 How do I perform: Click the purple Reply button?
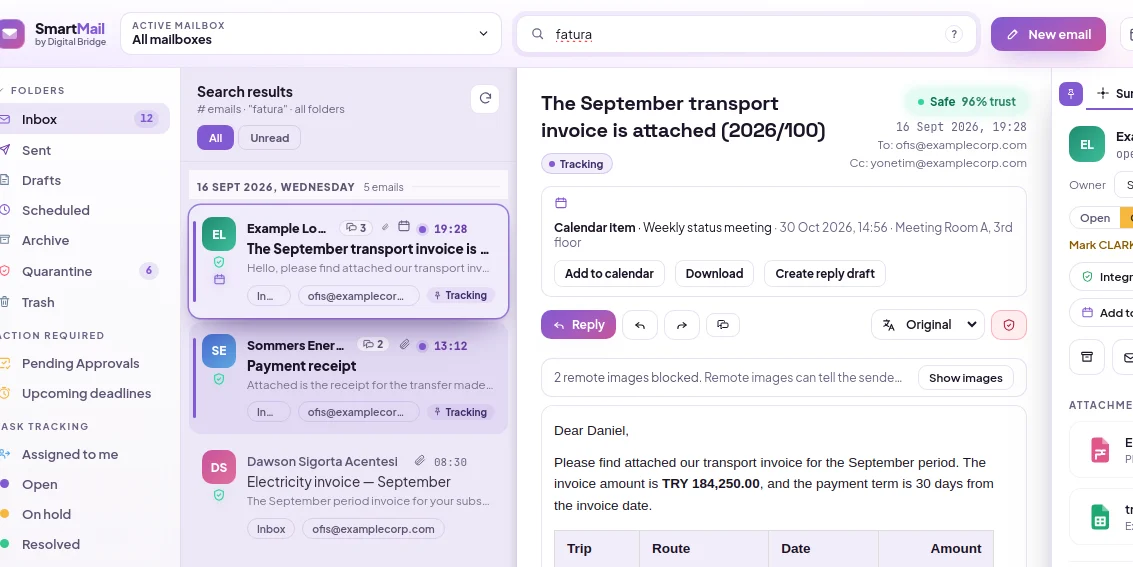(578, 325)
